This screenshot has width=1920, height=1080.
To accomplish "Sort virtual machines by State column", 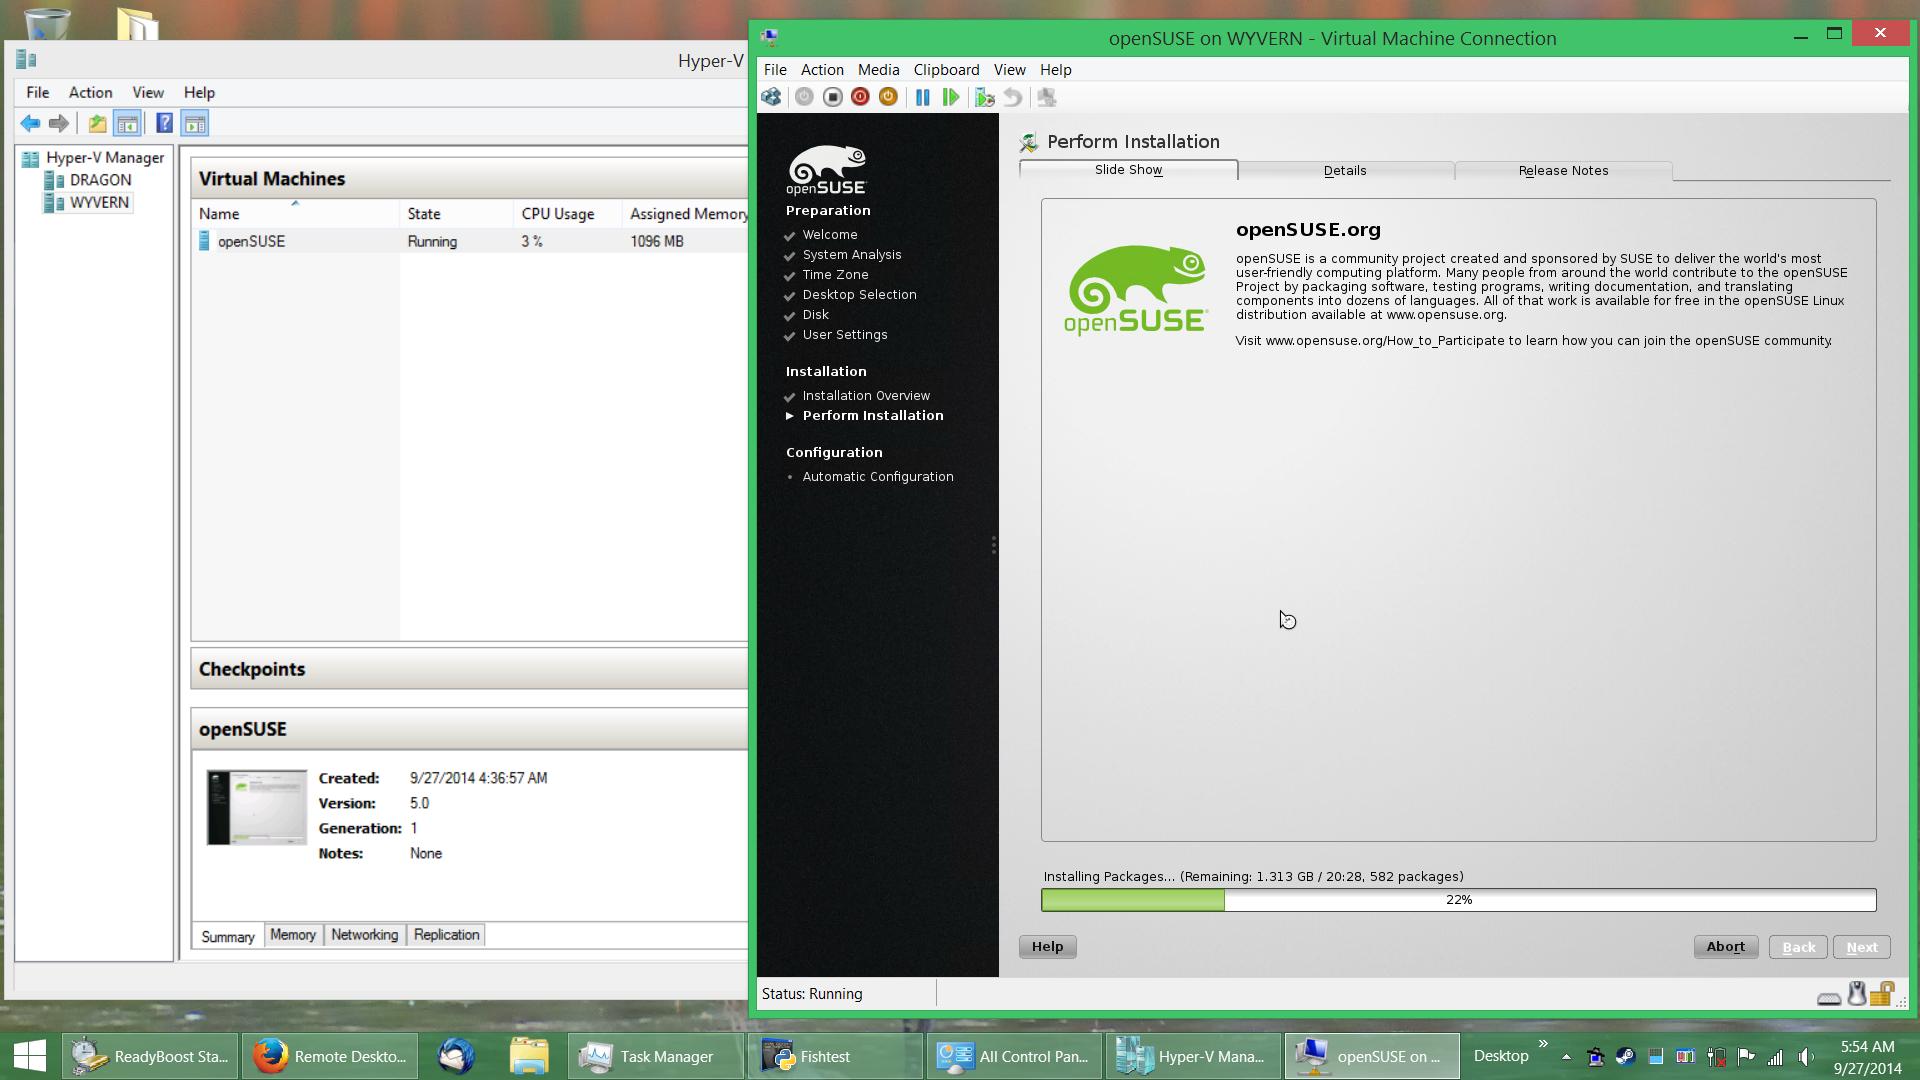I will [x=456, y=214].
